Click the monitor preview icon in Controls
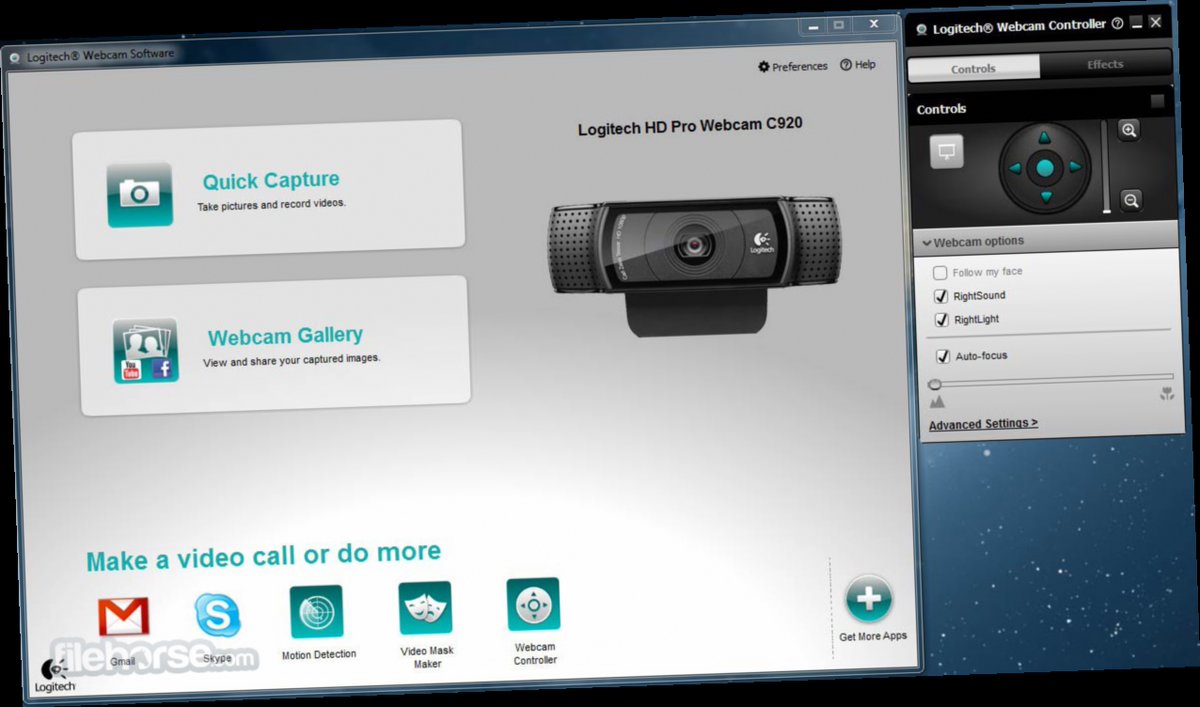Viewport: 1200px width, 707px height. [x=947, y=152]
